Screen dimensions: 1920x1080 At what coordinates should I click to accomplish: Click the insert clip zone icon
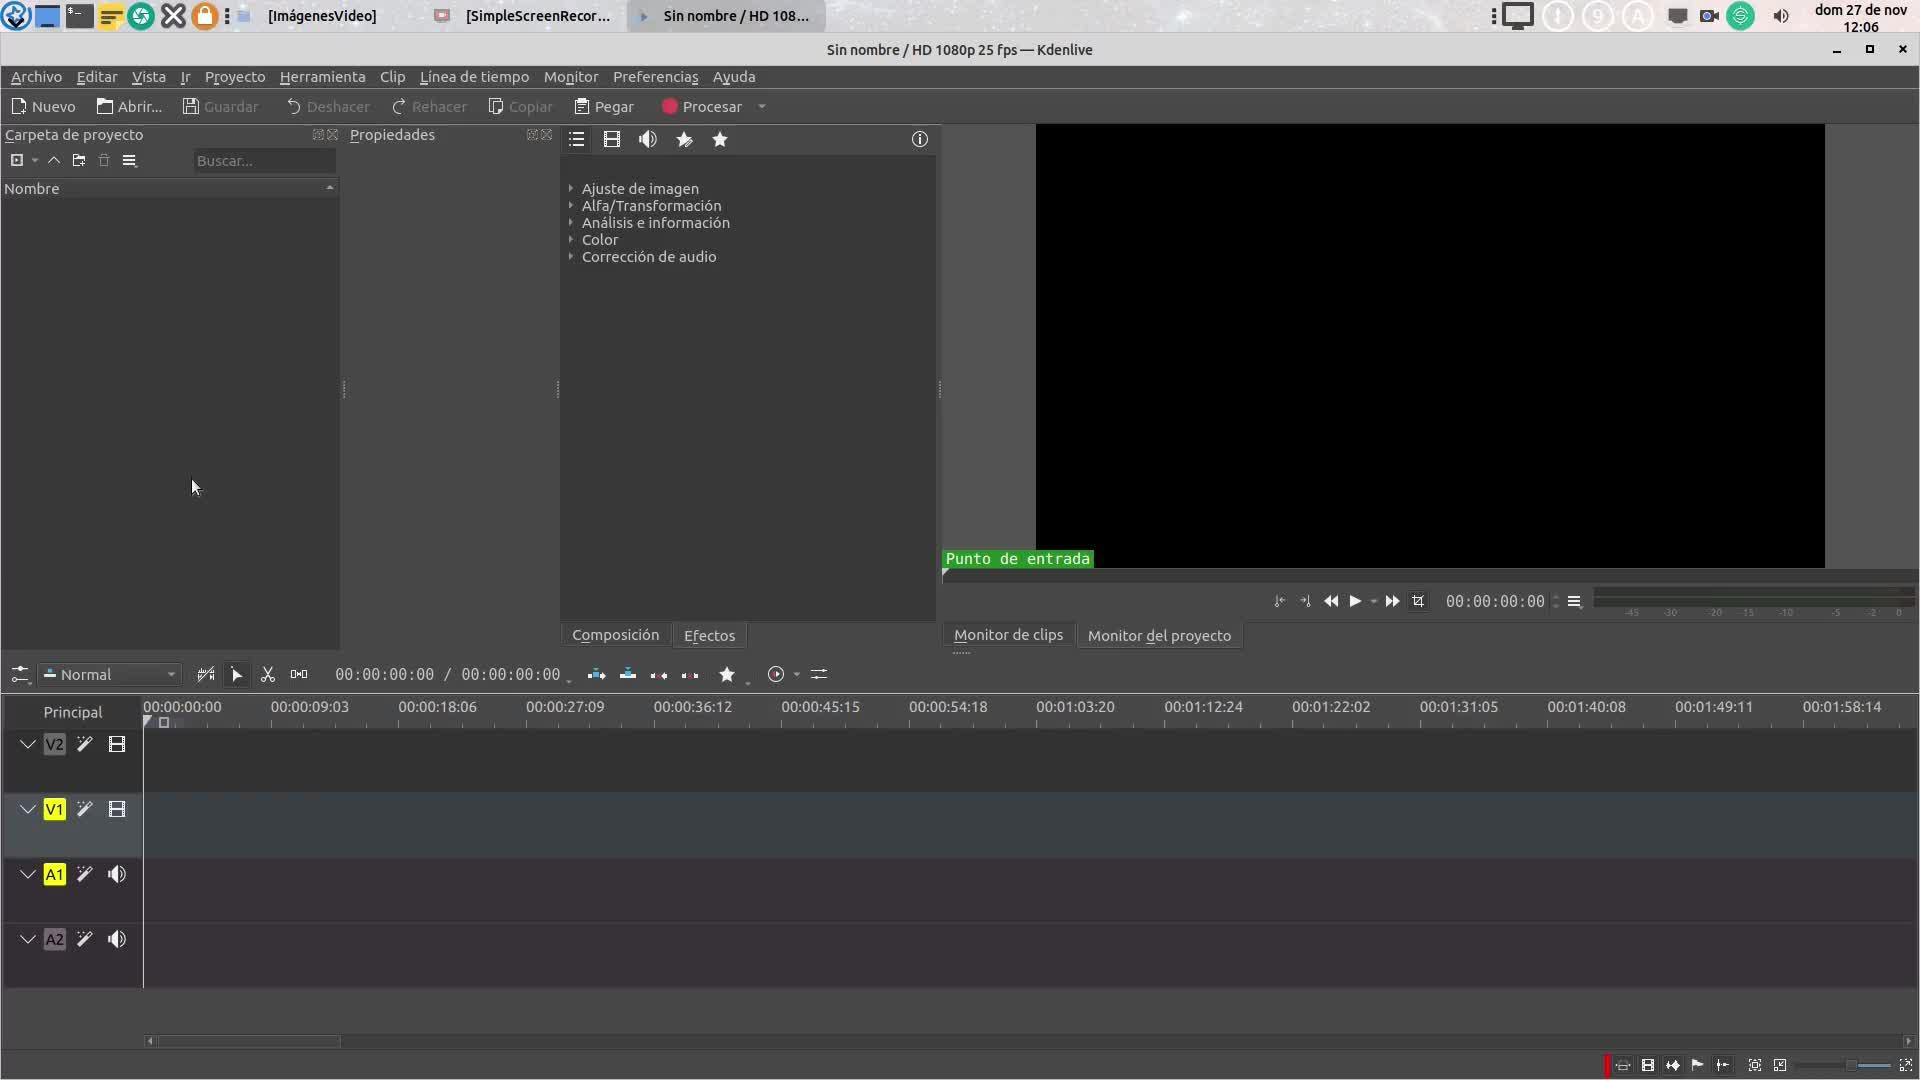point(596,675)
